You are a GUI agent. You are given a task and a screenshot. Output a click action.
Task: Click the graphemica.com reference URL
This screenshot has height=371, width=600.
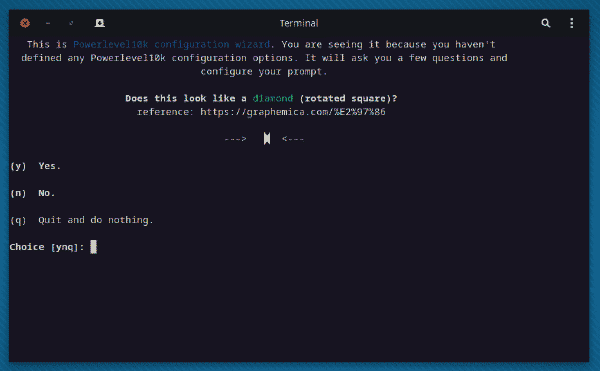(x=293, y=112)
